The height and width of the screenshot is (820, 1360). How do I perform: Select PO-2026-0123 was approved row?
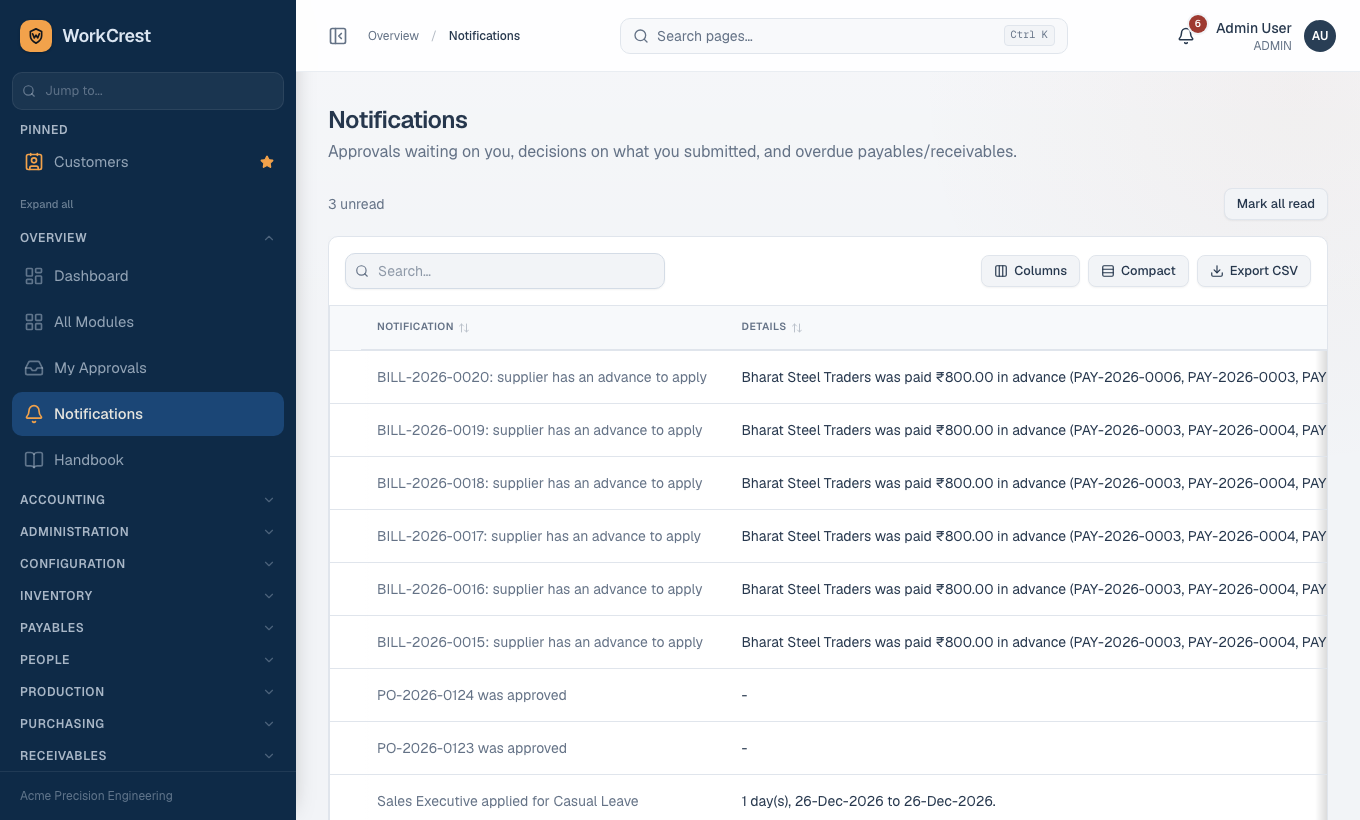(x=828, y=749)
